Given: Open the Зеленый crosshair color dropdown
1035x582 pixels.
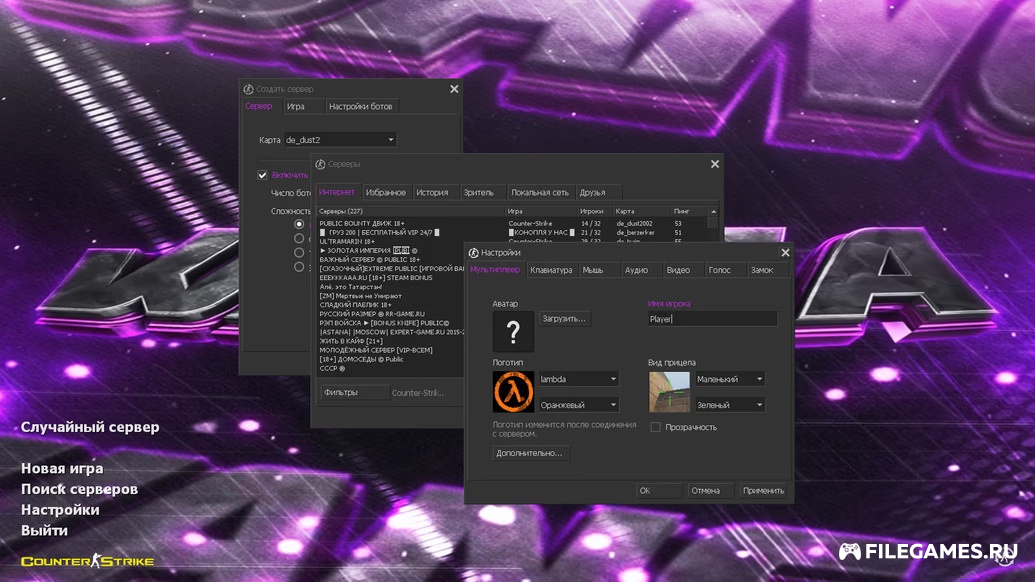Looking at the screenshot, I should click(x=730, y=404).
